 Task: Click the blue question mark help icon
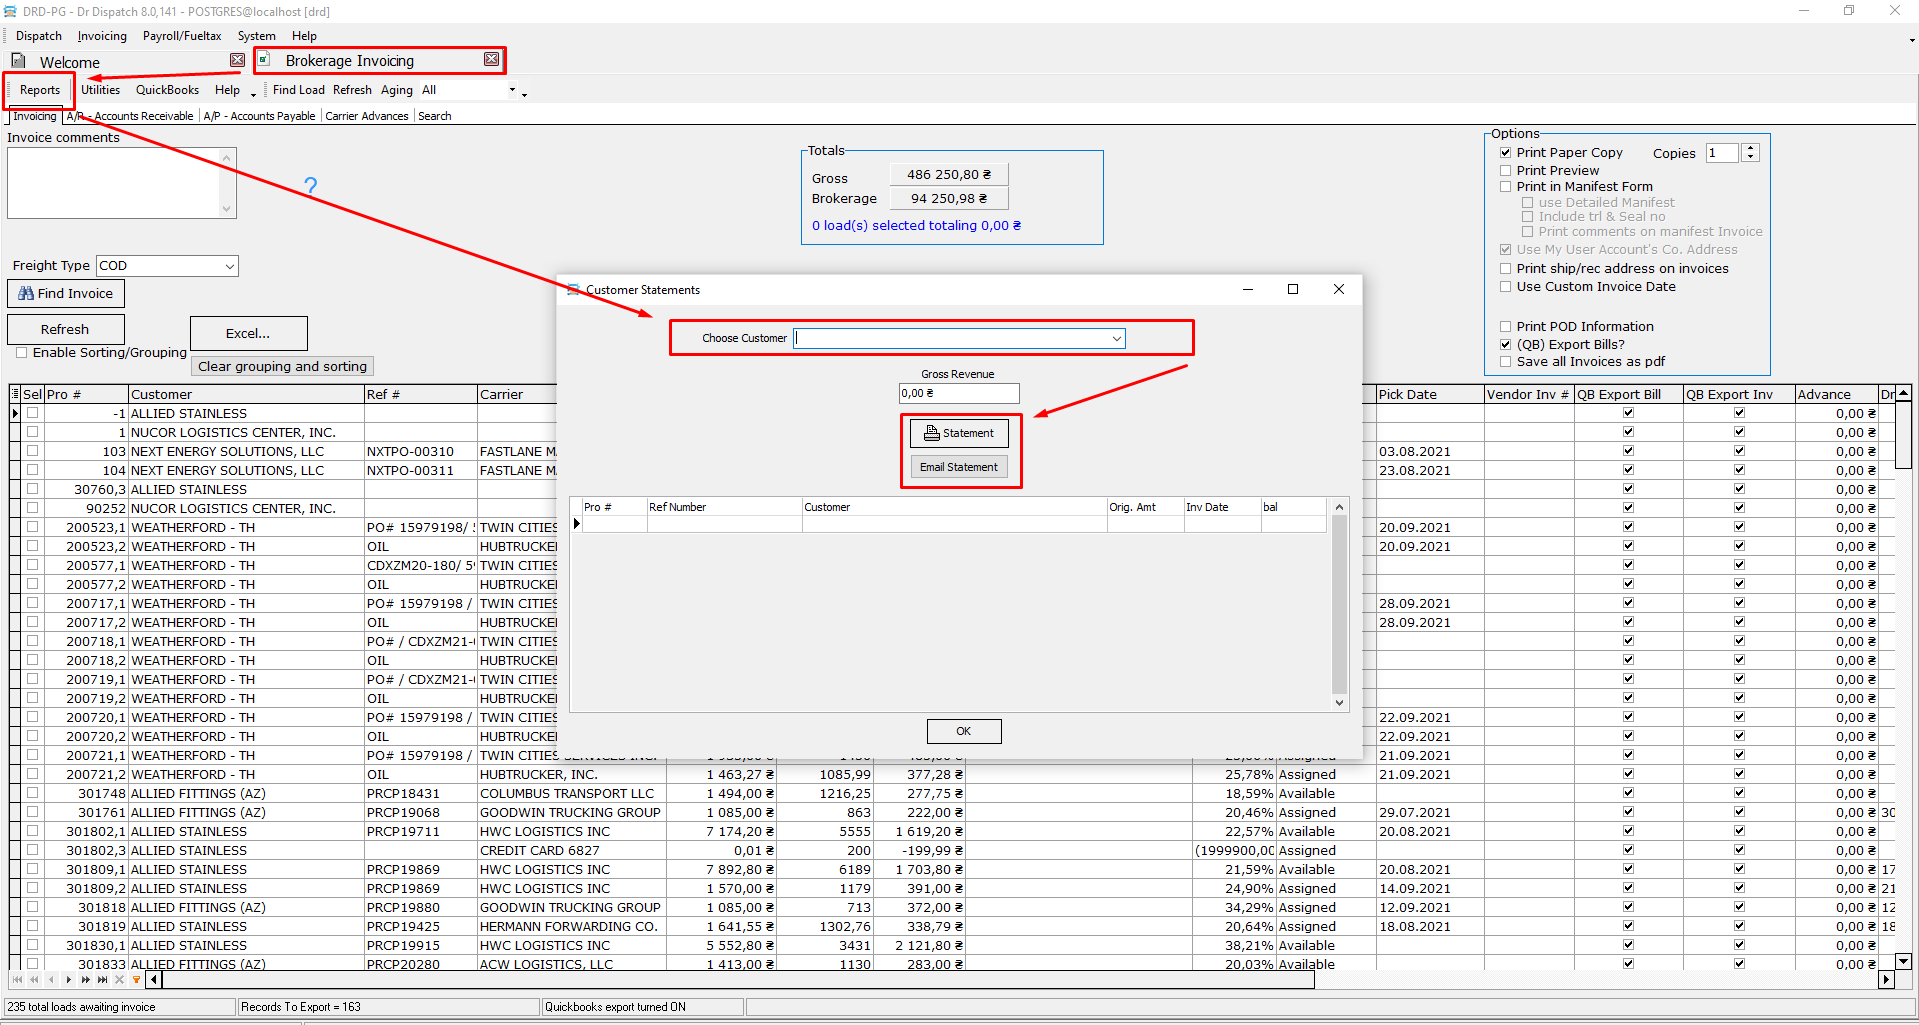(310, 186)
